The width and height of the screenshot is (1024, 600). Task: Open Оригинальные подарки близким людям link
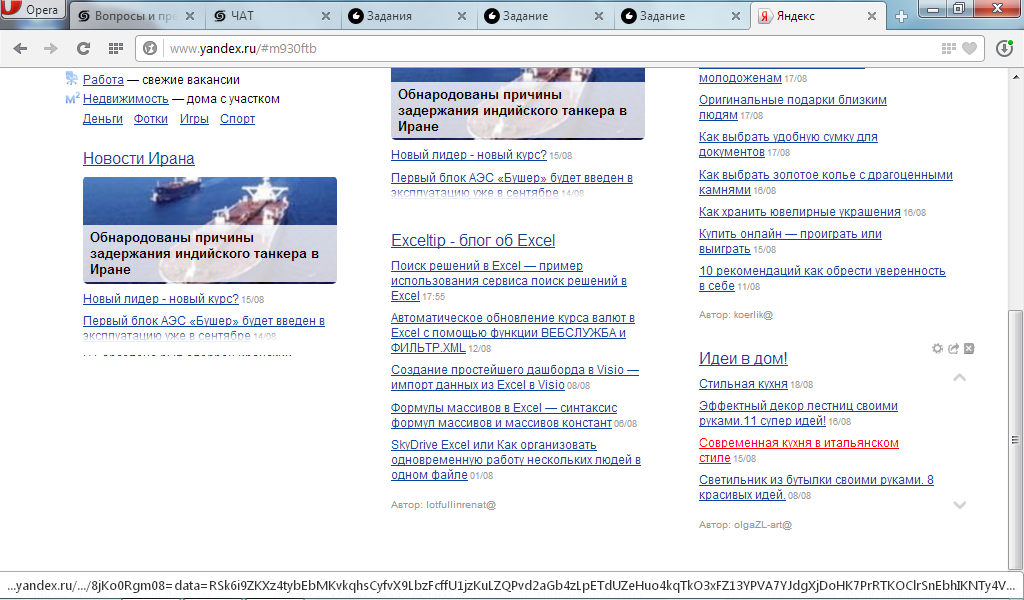[793, 107]
